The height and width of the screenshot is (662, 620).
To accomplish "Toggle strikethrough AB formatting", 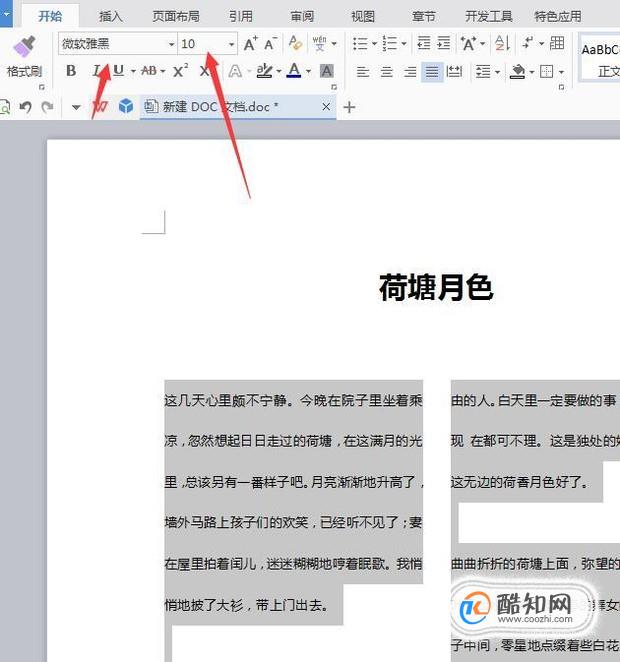I will 149,71.
